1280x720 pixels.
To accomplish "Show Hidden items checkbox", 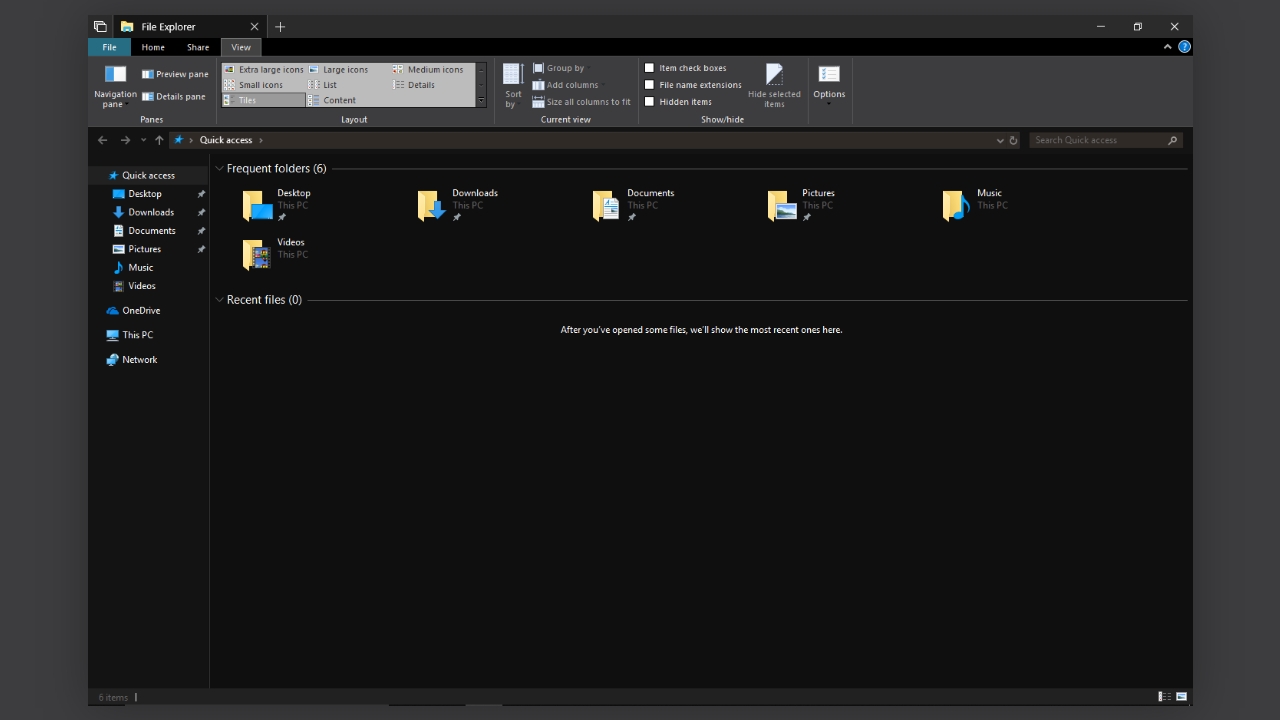I will coord(650,102).
